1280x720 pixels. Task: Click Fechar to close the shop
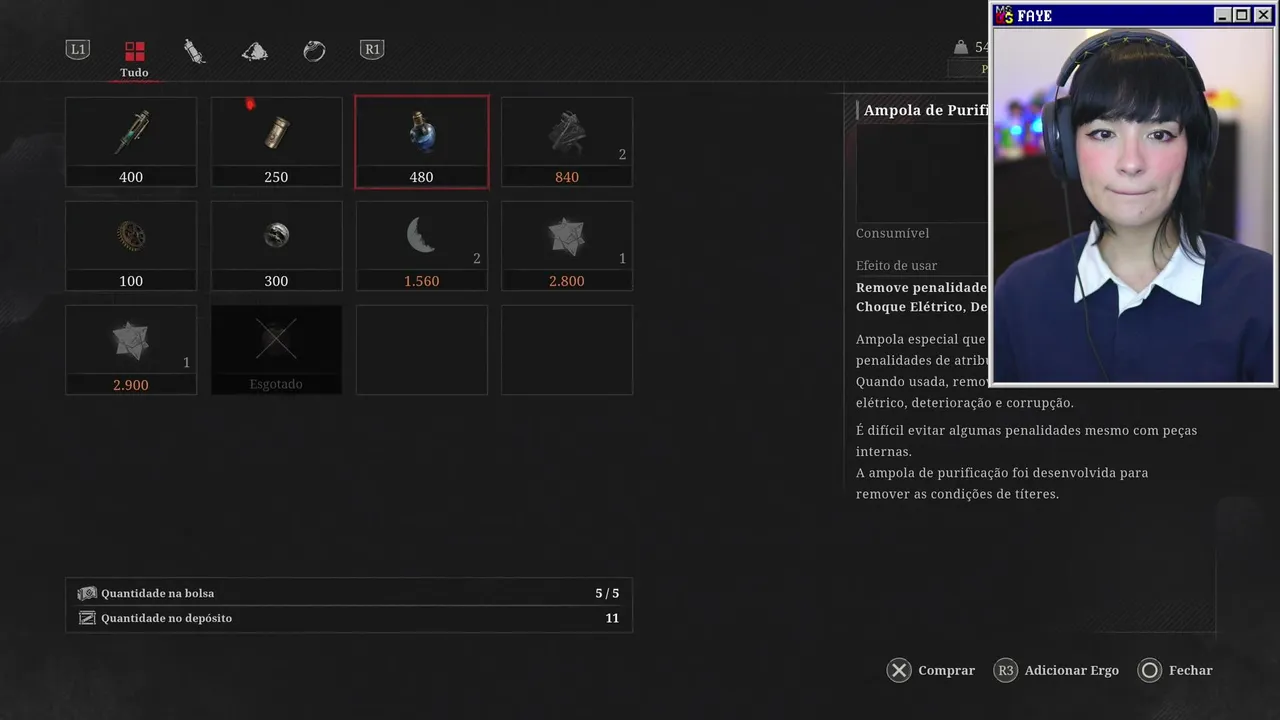point(1175,670)
